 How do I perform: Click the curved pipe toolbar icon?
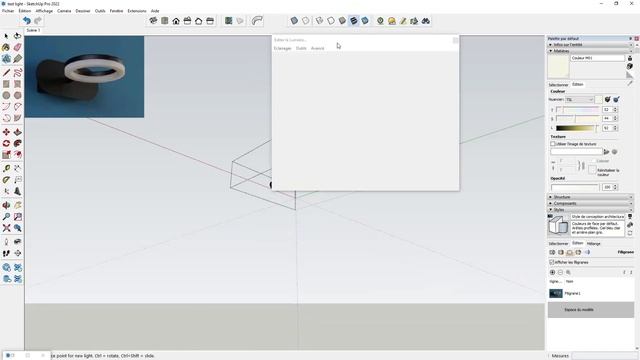click(x=257, y=20)
